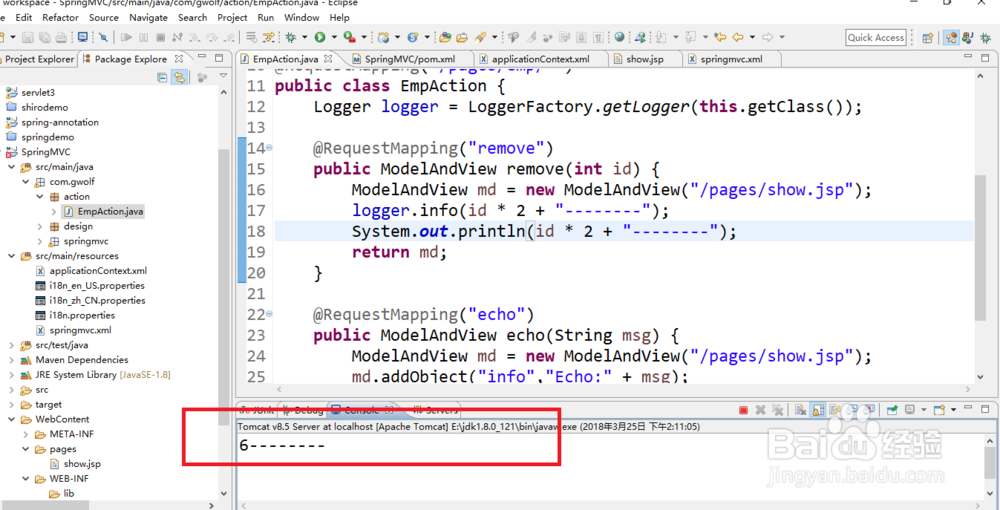Click the Save toolbar icon
This screenshot has width=1000, height=510.
click(x=27, y=37)
